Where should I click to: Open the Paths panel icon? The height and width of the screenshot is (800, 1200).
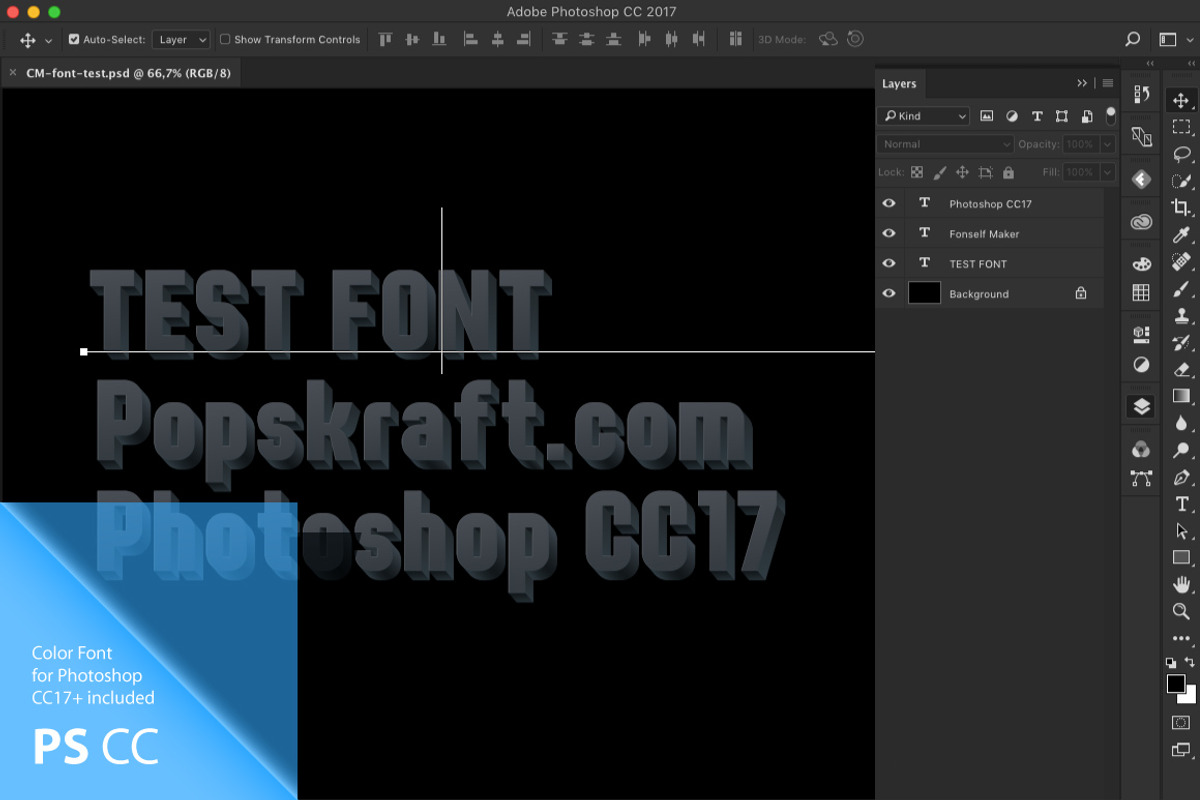coord(1141,479)
